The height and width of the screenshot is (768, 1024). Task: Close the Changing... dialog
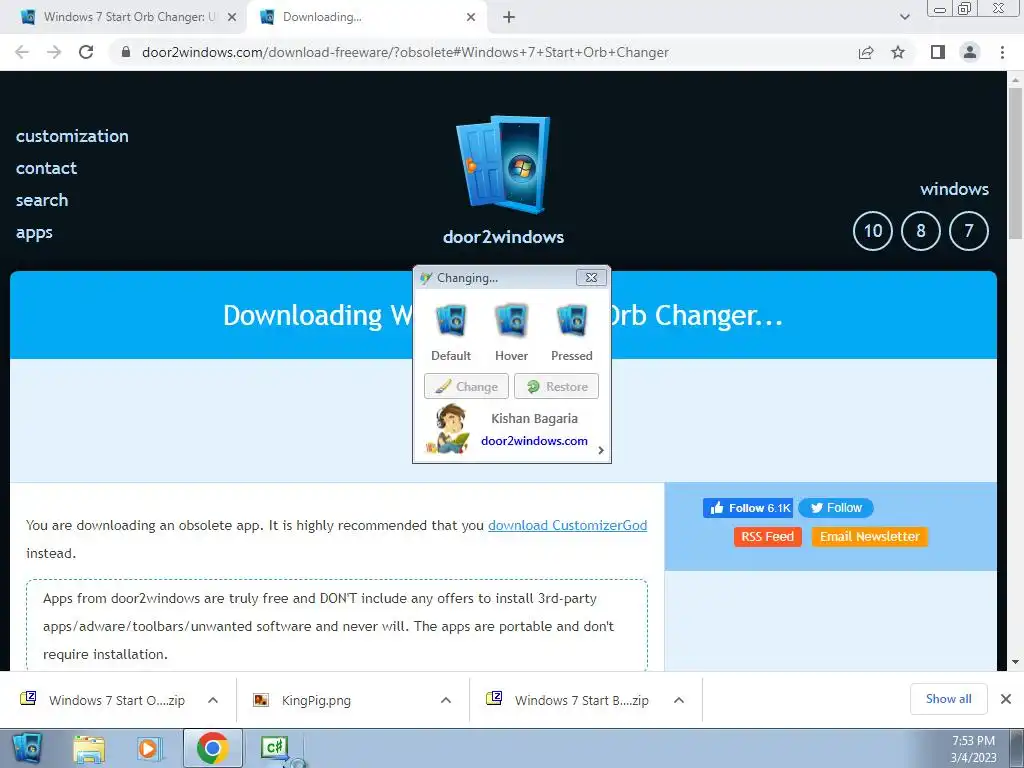pos(591,278)
